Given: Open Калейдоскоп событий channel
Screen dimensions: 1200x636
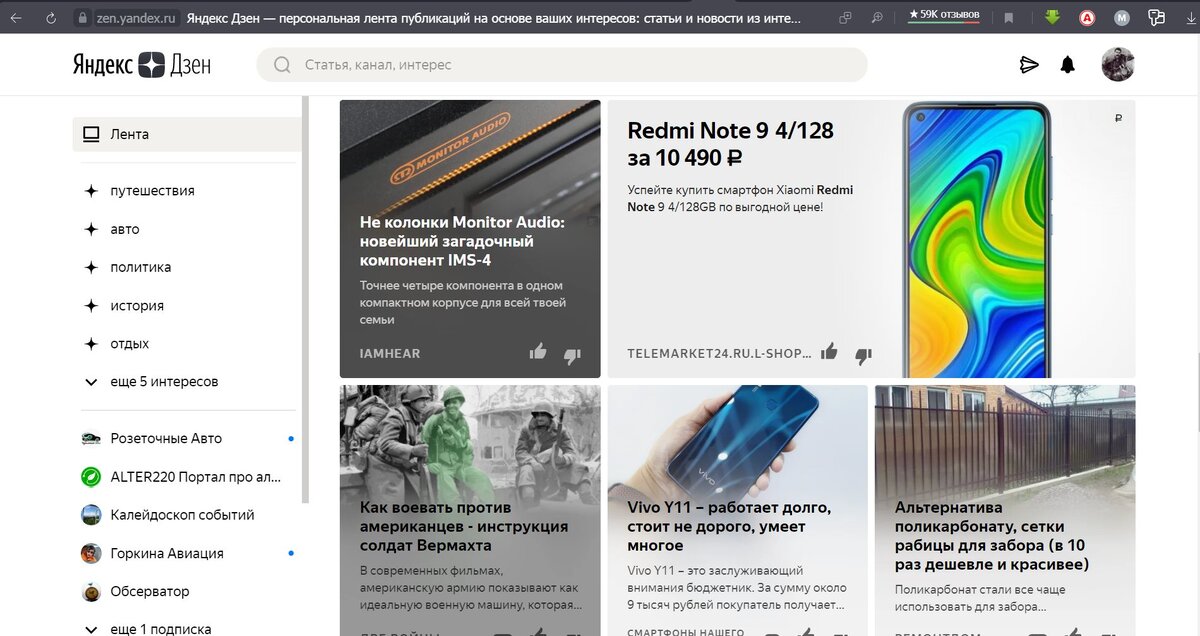Looking at the screenshot, I should [182, 515].
